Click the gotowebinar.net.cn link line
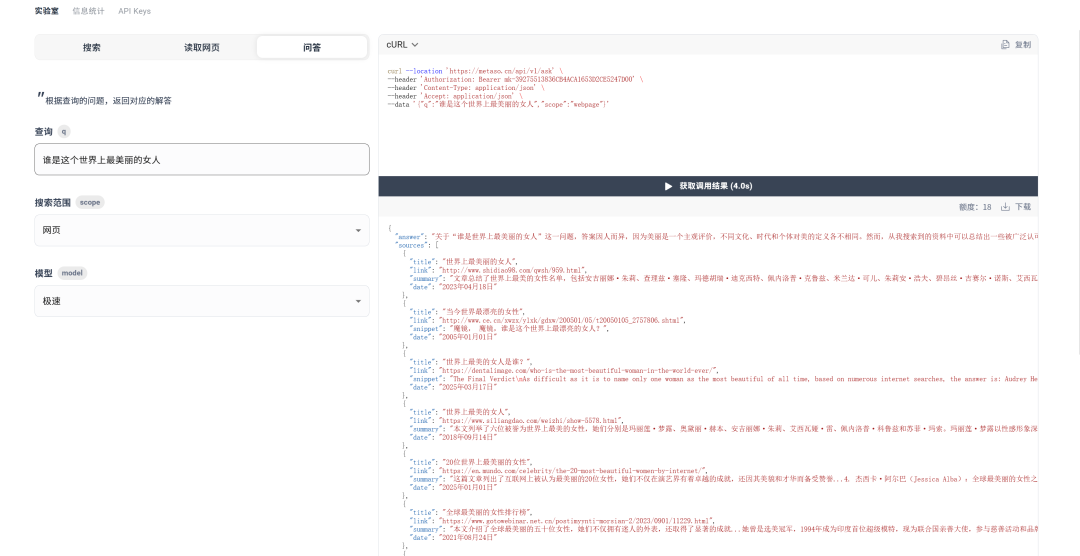The width and height of the screenshot is (1080, 556). click(563, 521)
